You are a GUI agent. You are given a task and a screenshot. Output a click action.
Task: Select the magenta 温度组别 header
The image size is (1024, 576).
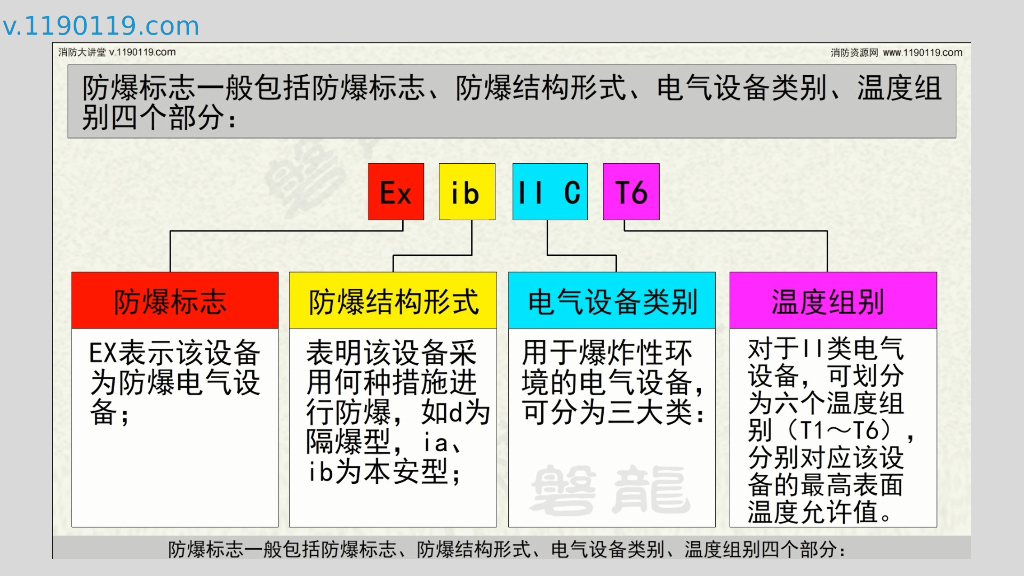(833, 300)
